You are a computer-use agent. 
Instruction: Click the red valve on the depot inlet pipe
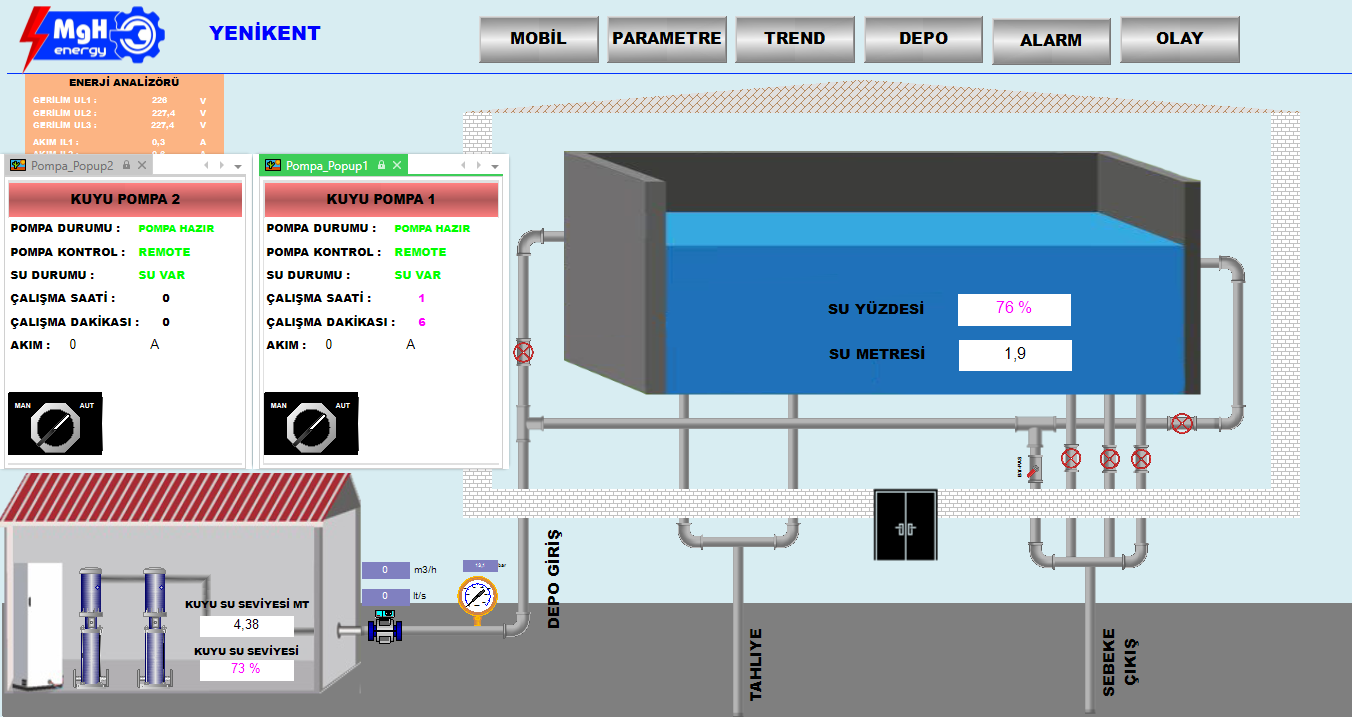pyautogui.click(x=523, y=352)
